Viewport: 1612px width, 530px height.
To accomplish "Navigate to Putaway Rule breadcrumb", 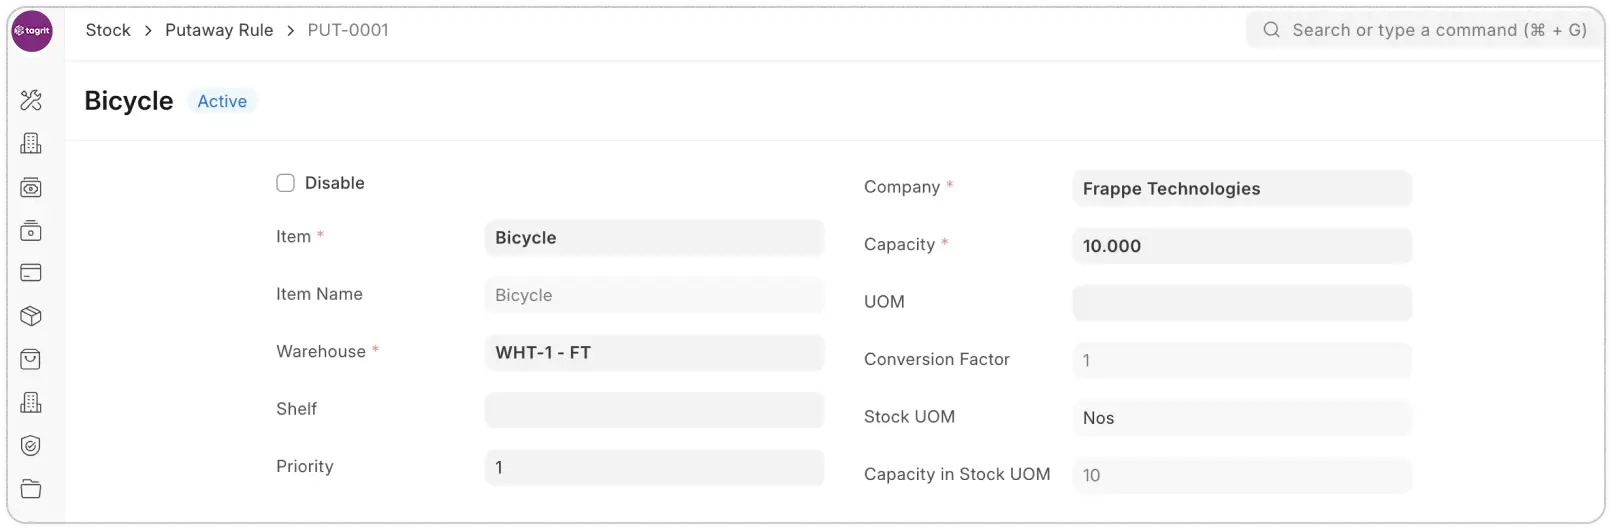I will (x=219, y=30).
